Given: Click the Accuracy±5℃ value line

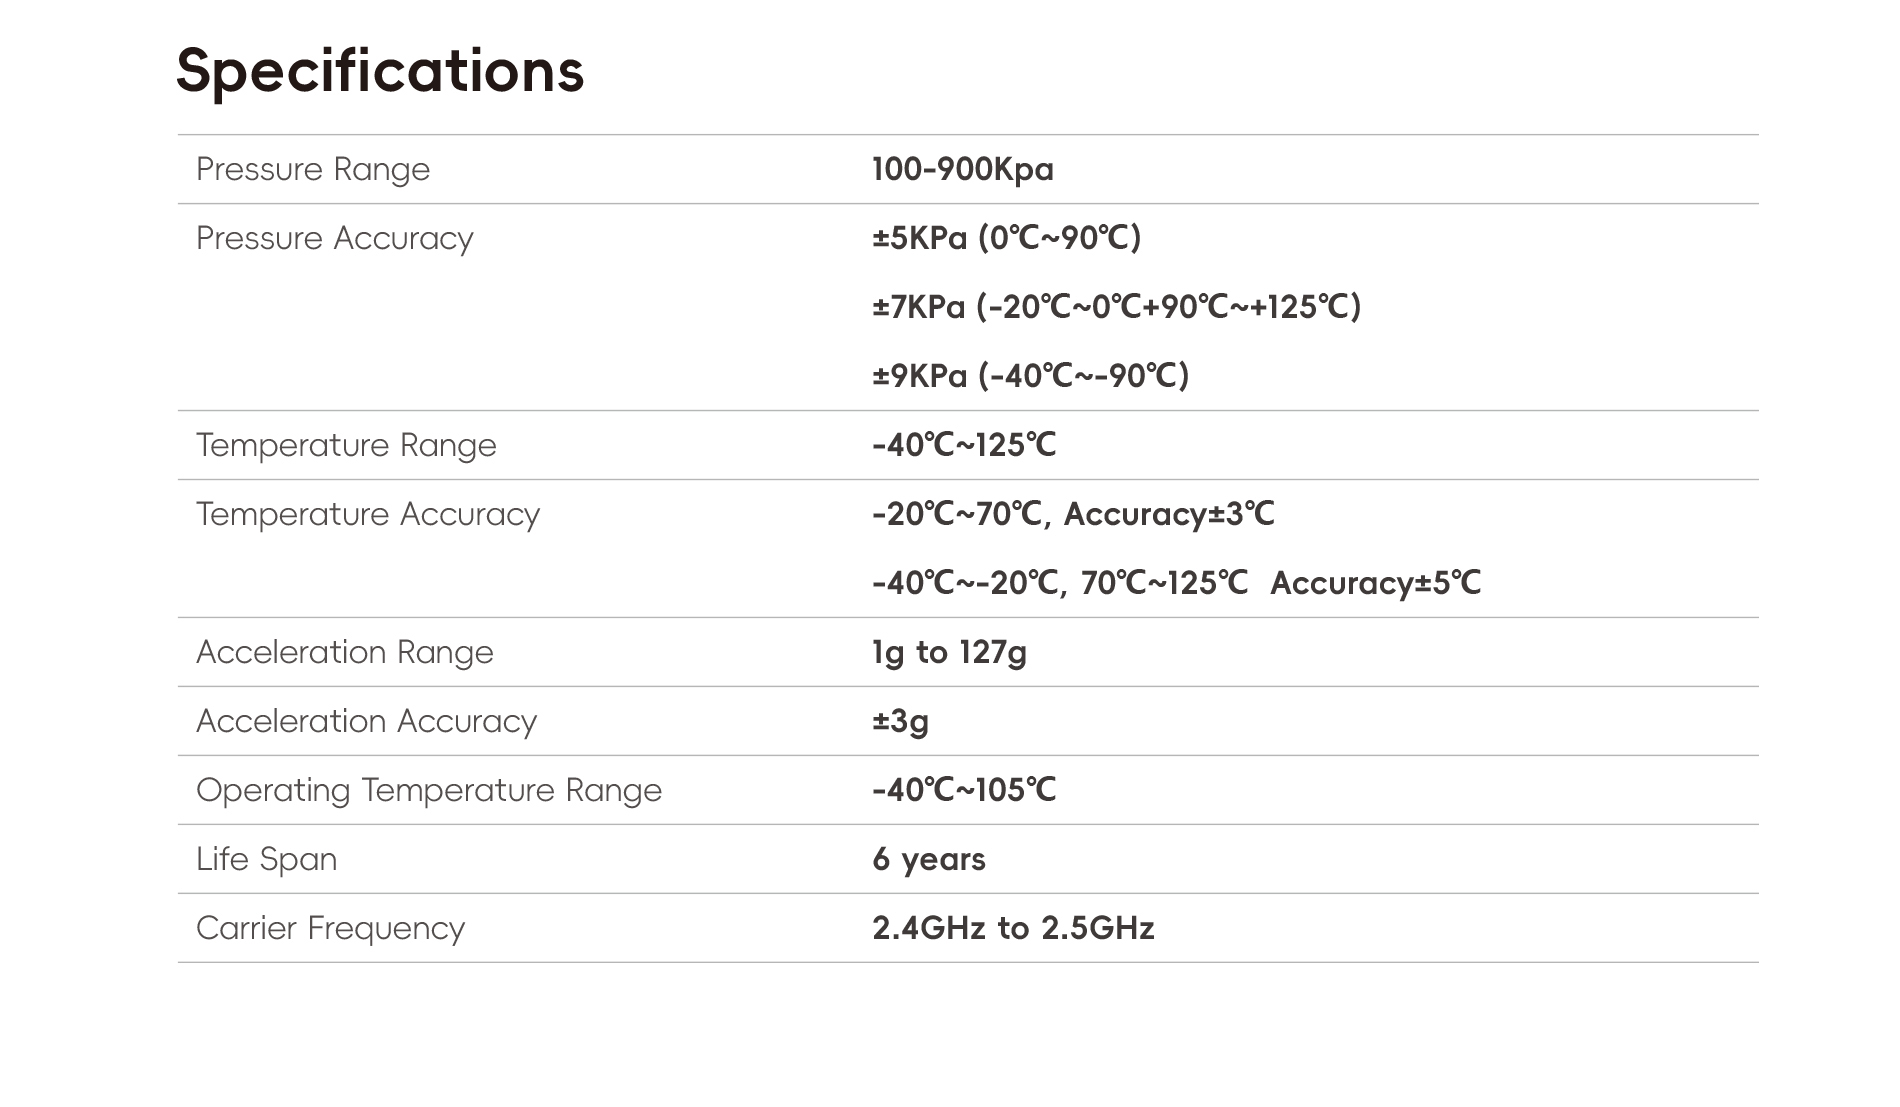Looking at the screenshot, I should [x=1176, y=583].
